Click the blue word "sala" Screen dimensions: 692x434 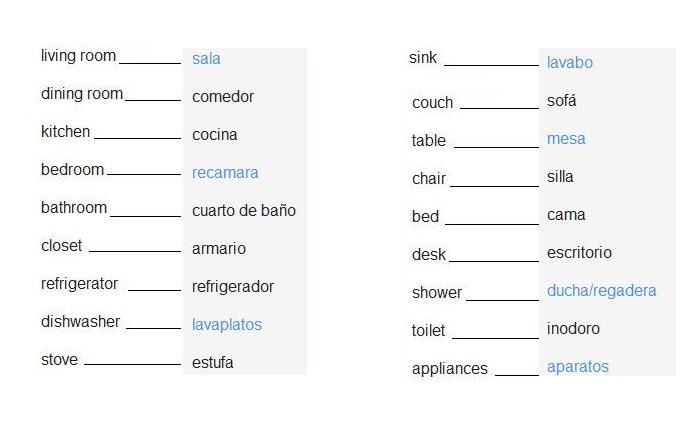click(x=206, y=59)
